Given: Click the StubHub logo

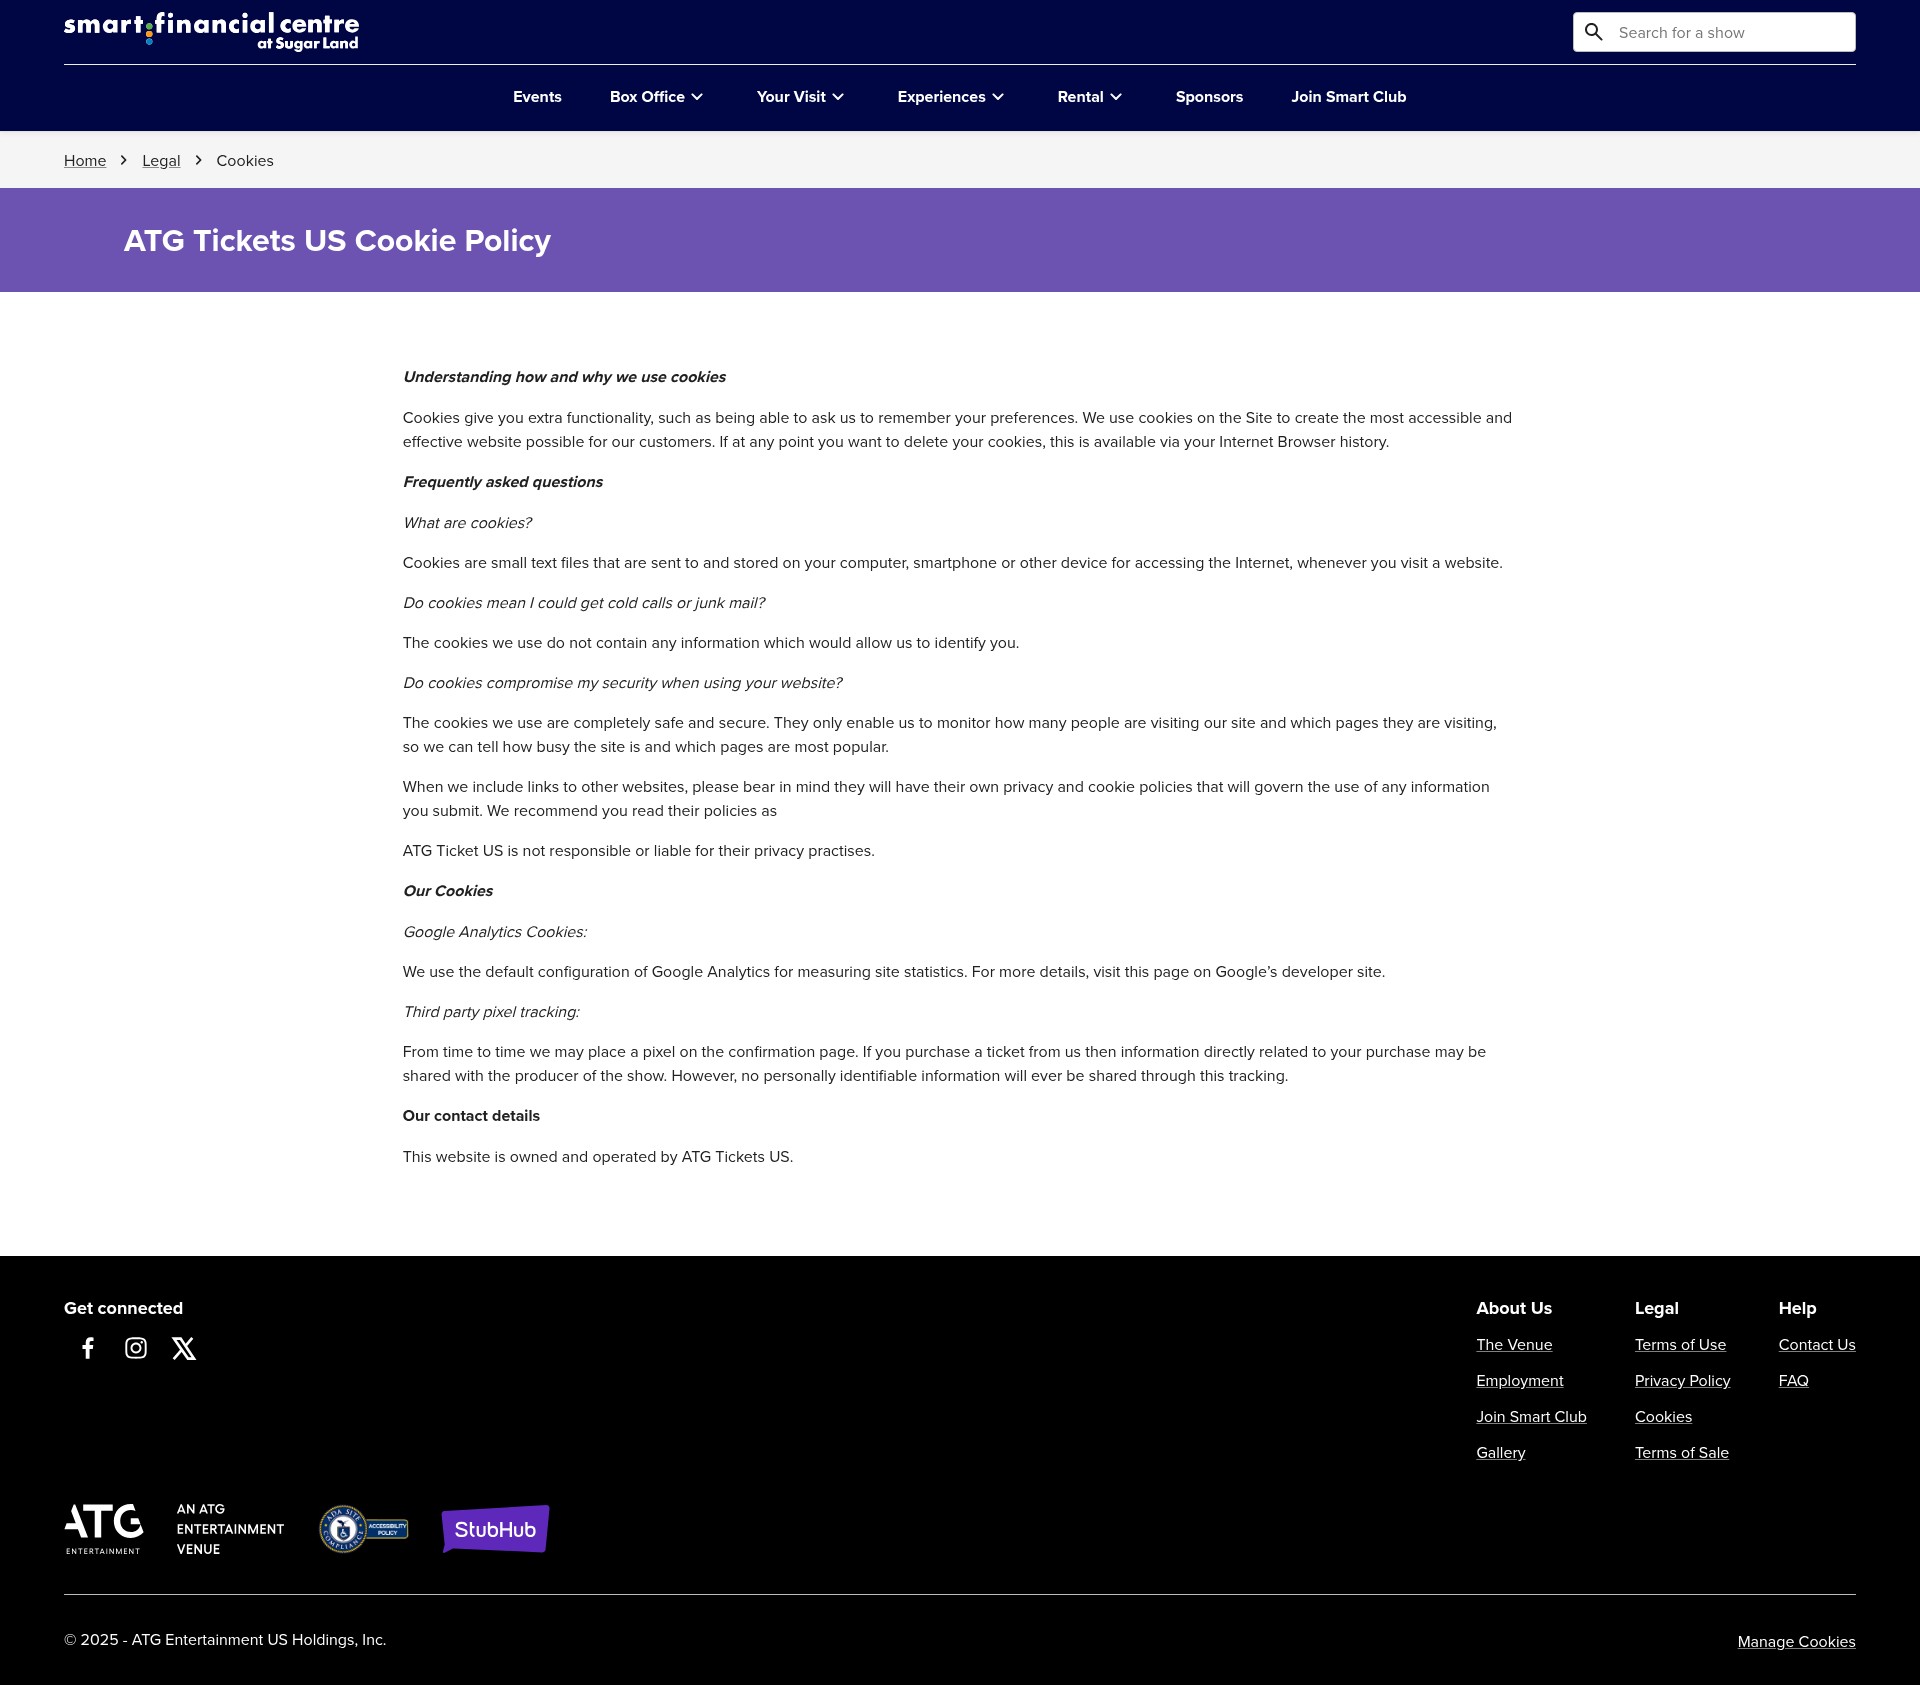Looking at the screenshot, I should point(496,1529).
